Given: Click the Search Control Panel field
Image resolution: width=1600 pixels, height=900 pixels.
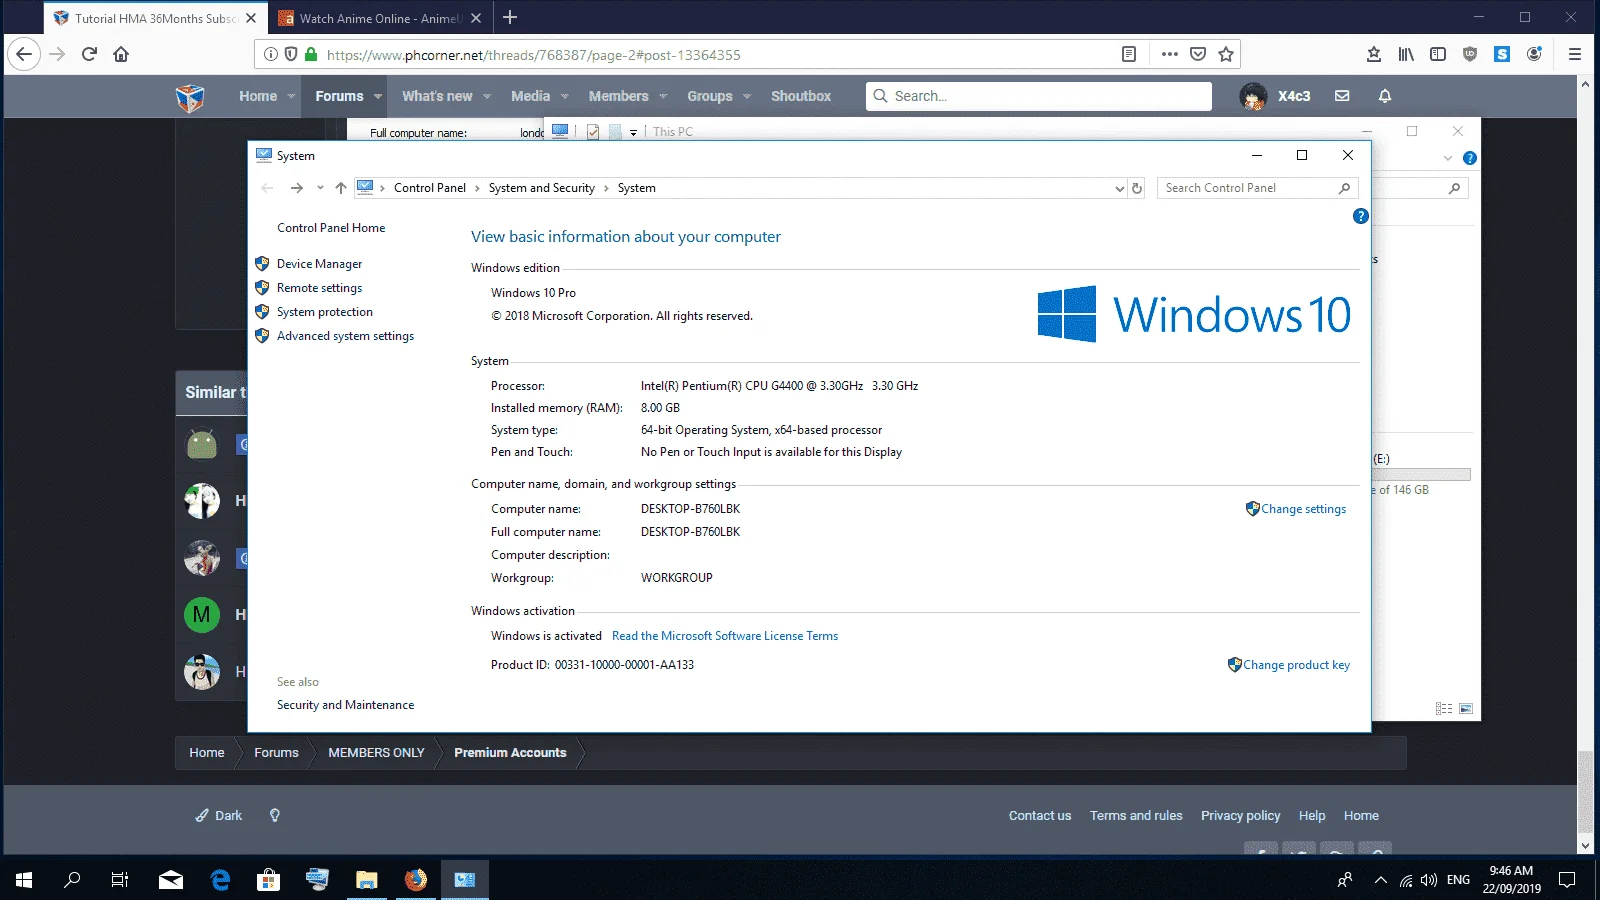Looking at the screenshot, I should click(x=1250, y=188).
